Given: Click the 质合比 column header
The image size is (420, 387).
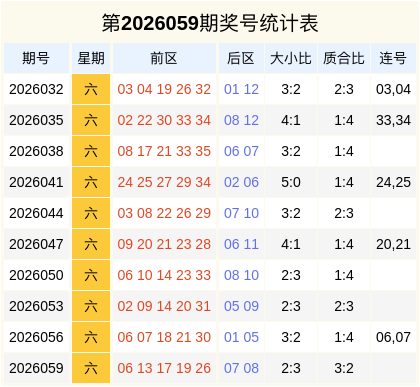Looking at the screenshot, I should click(x=344, y=58).
